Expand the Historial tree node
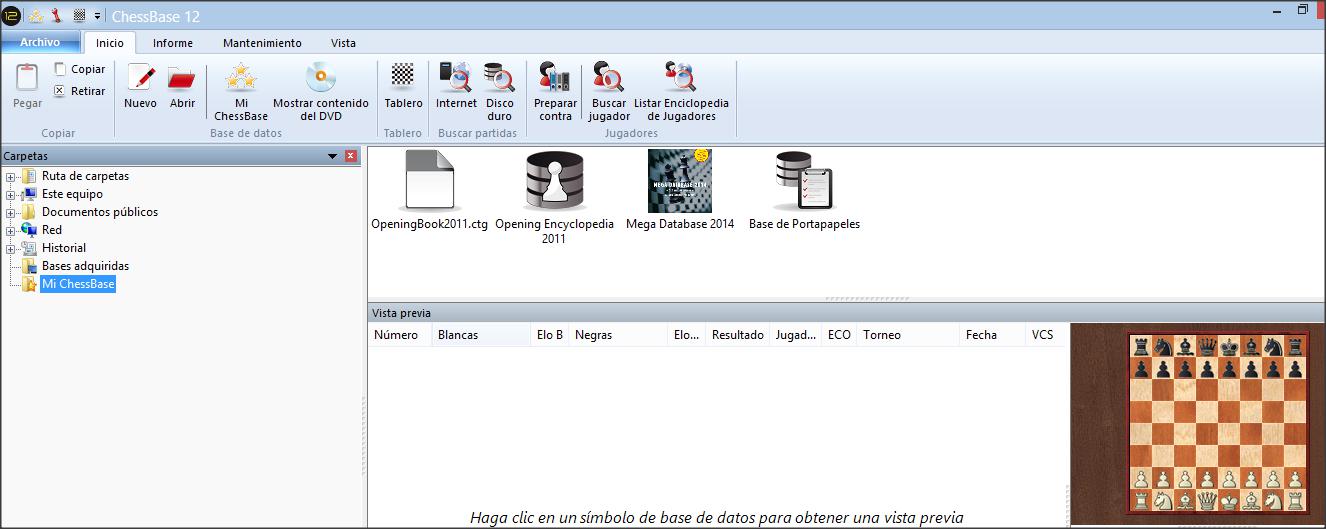1326x529 pixels. (10, 249)
